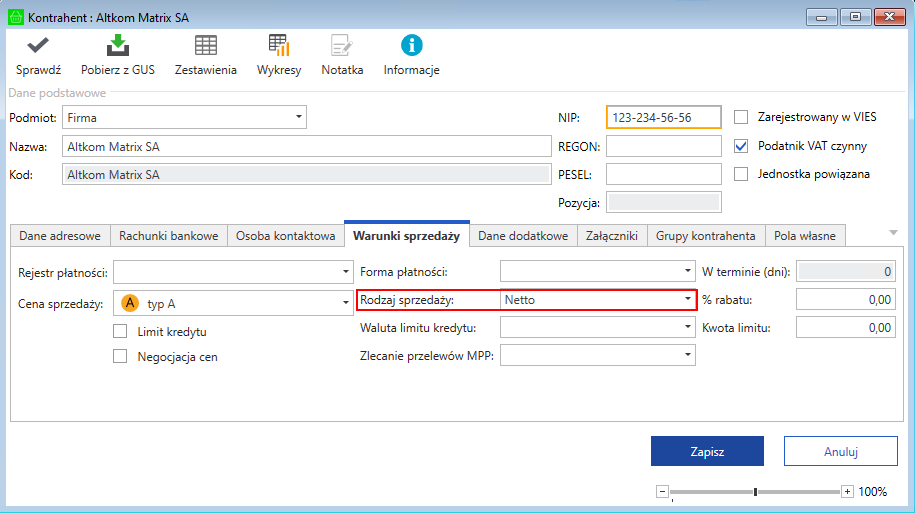Enable Zarejestrowany w VIES checkbox
The height and width of the screenshot is (513, 915).
741,117
